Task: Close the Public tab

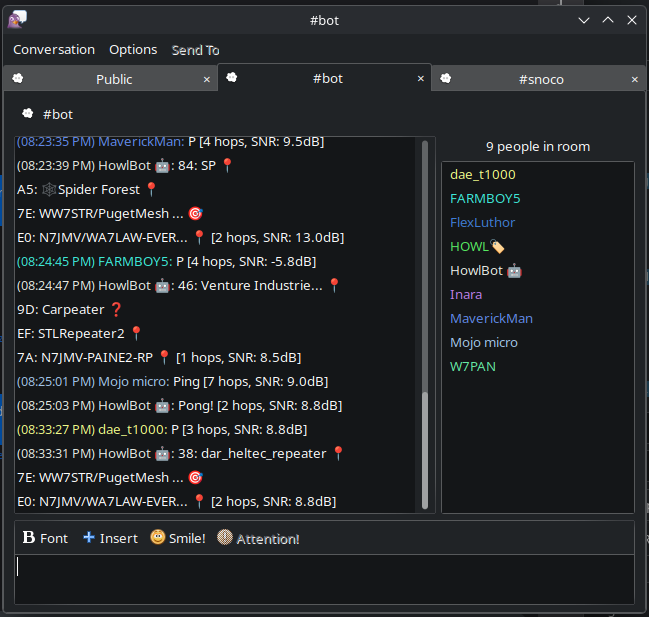Action: click(x=207, y=79)
